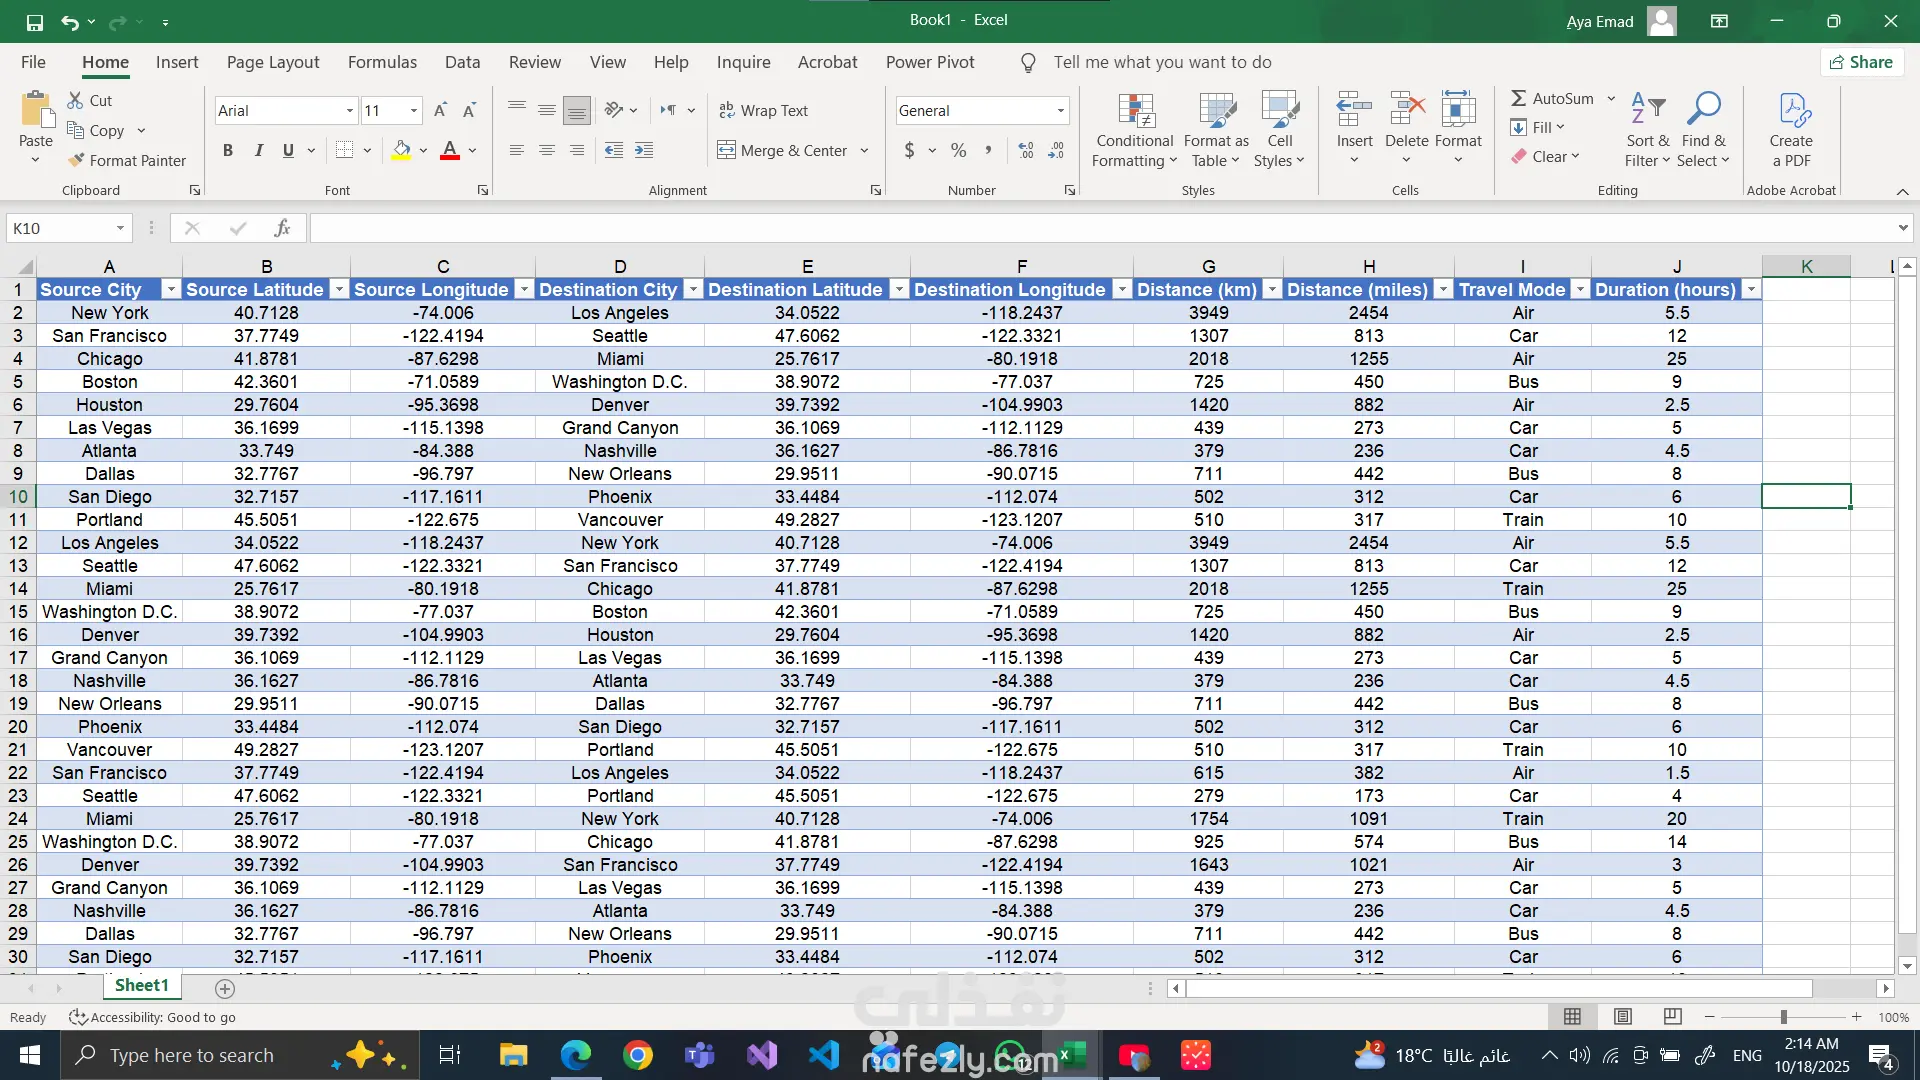
Task: Add a new sheet with plus button
Action: click(x=225, y=988)
